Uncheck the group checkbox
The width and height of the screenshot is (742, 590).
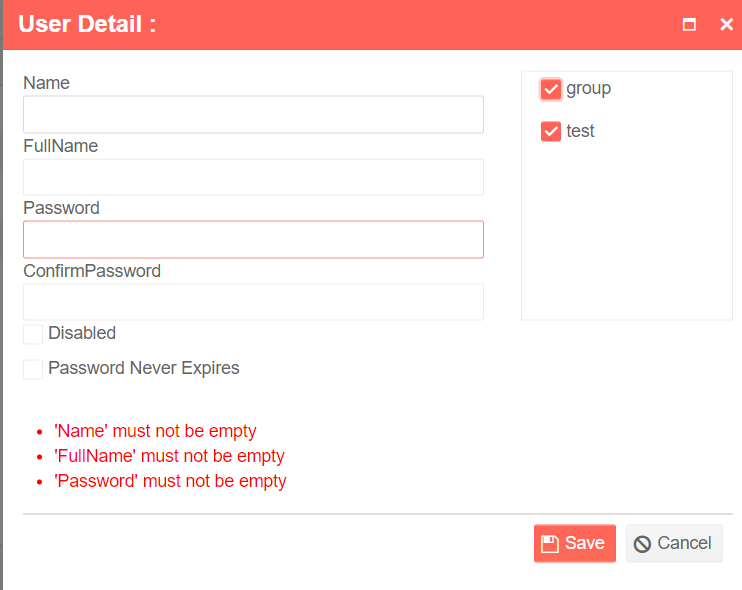[550, 89]
